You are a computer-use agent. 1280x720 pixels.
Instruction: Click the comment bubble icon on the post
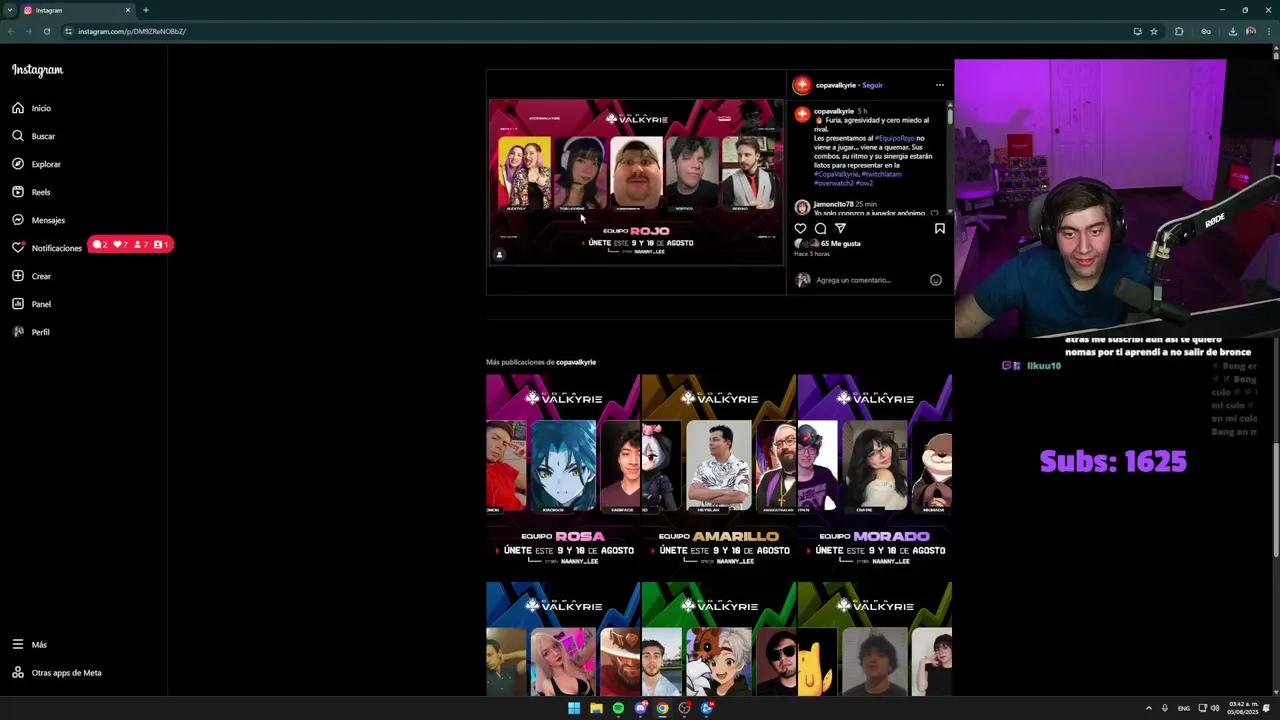click(x=820, y=229)
